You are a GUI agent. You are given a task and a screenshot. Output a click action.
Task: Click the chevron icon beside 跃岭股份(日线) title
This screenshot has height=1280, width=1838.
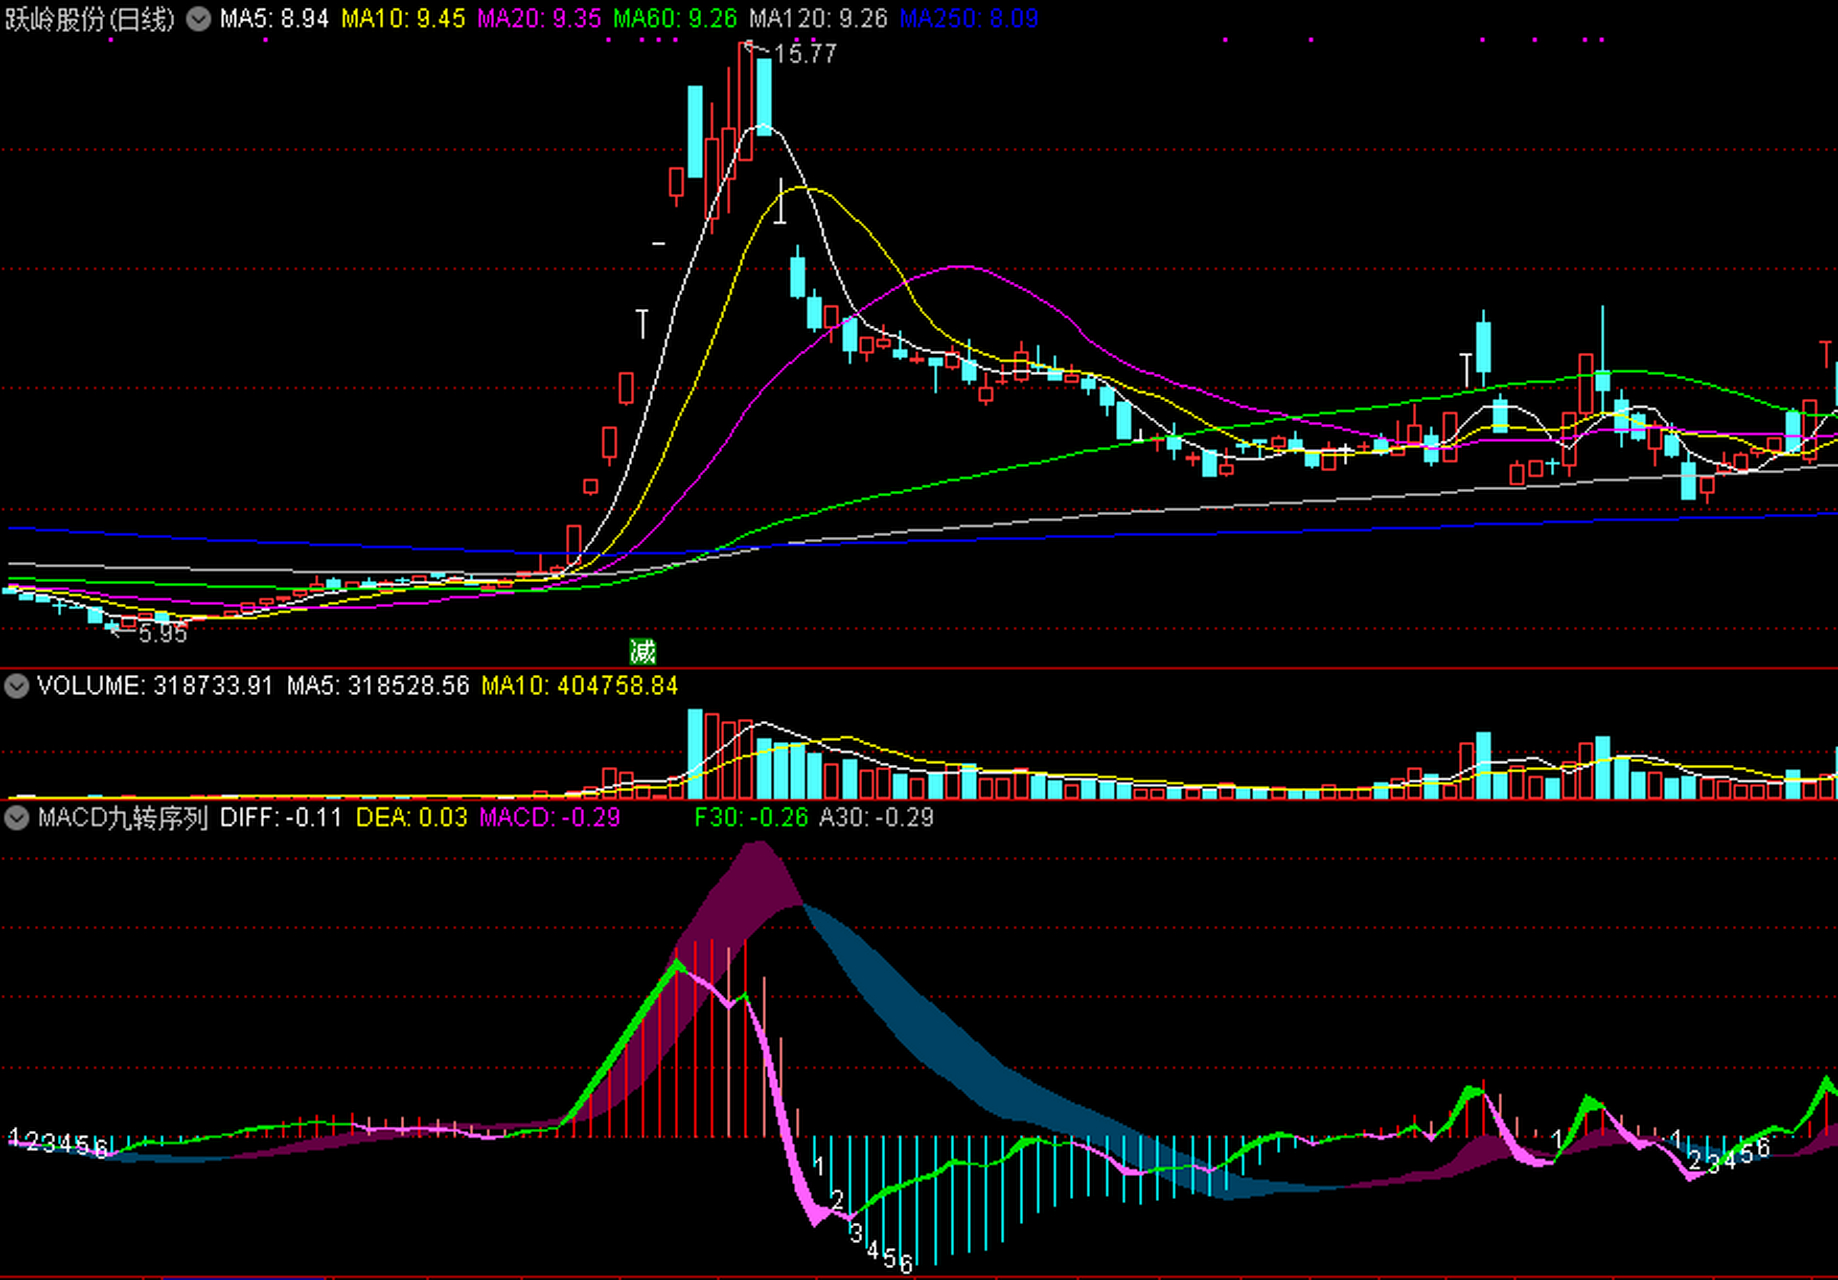point(196,17)
